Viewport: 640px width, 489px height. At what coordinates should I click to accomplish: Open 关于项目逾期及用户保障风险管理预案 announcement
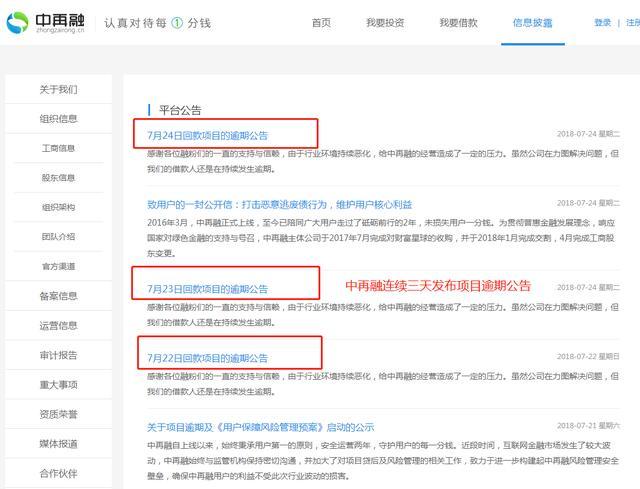(x=260, y=427)
